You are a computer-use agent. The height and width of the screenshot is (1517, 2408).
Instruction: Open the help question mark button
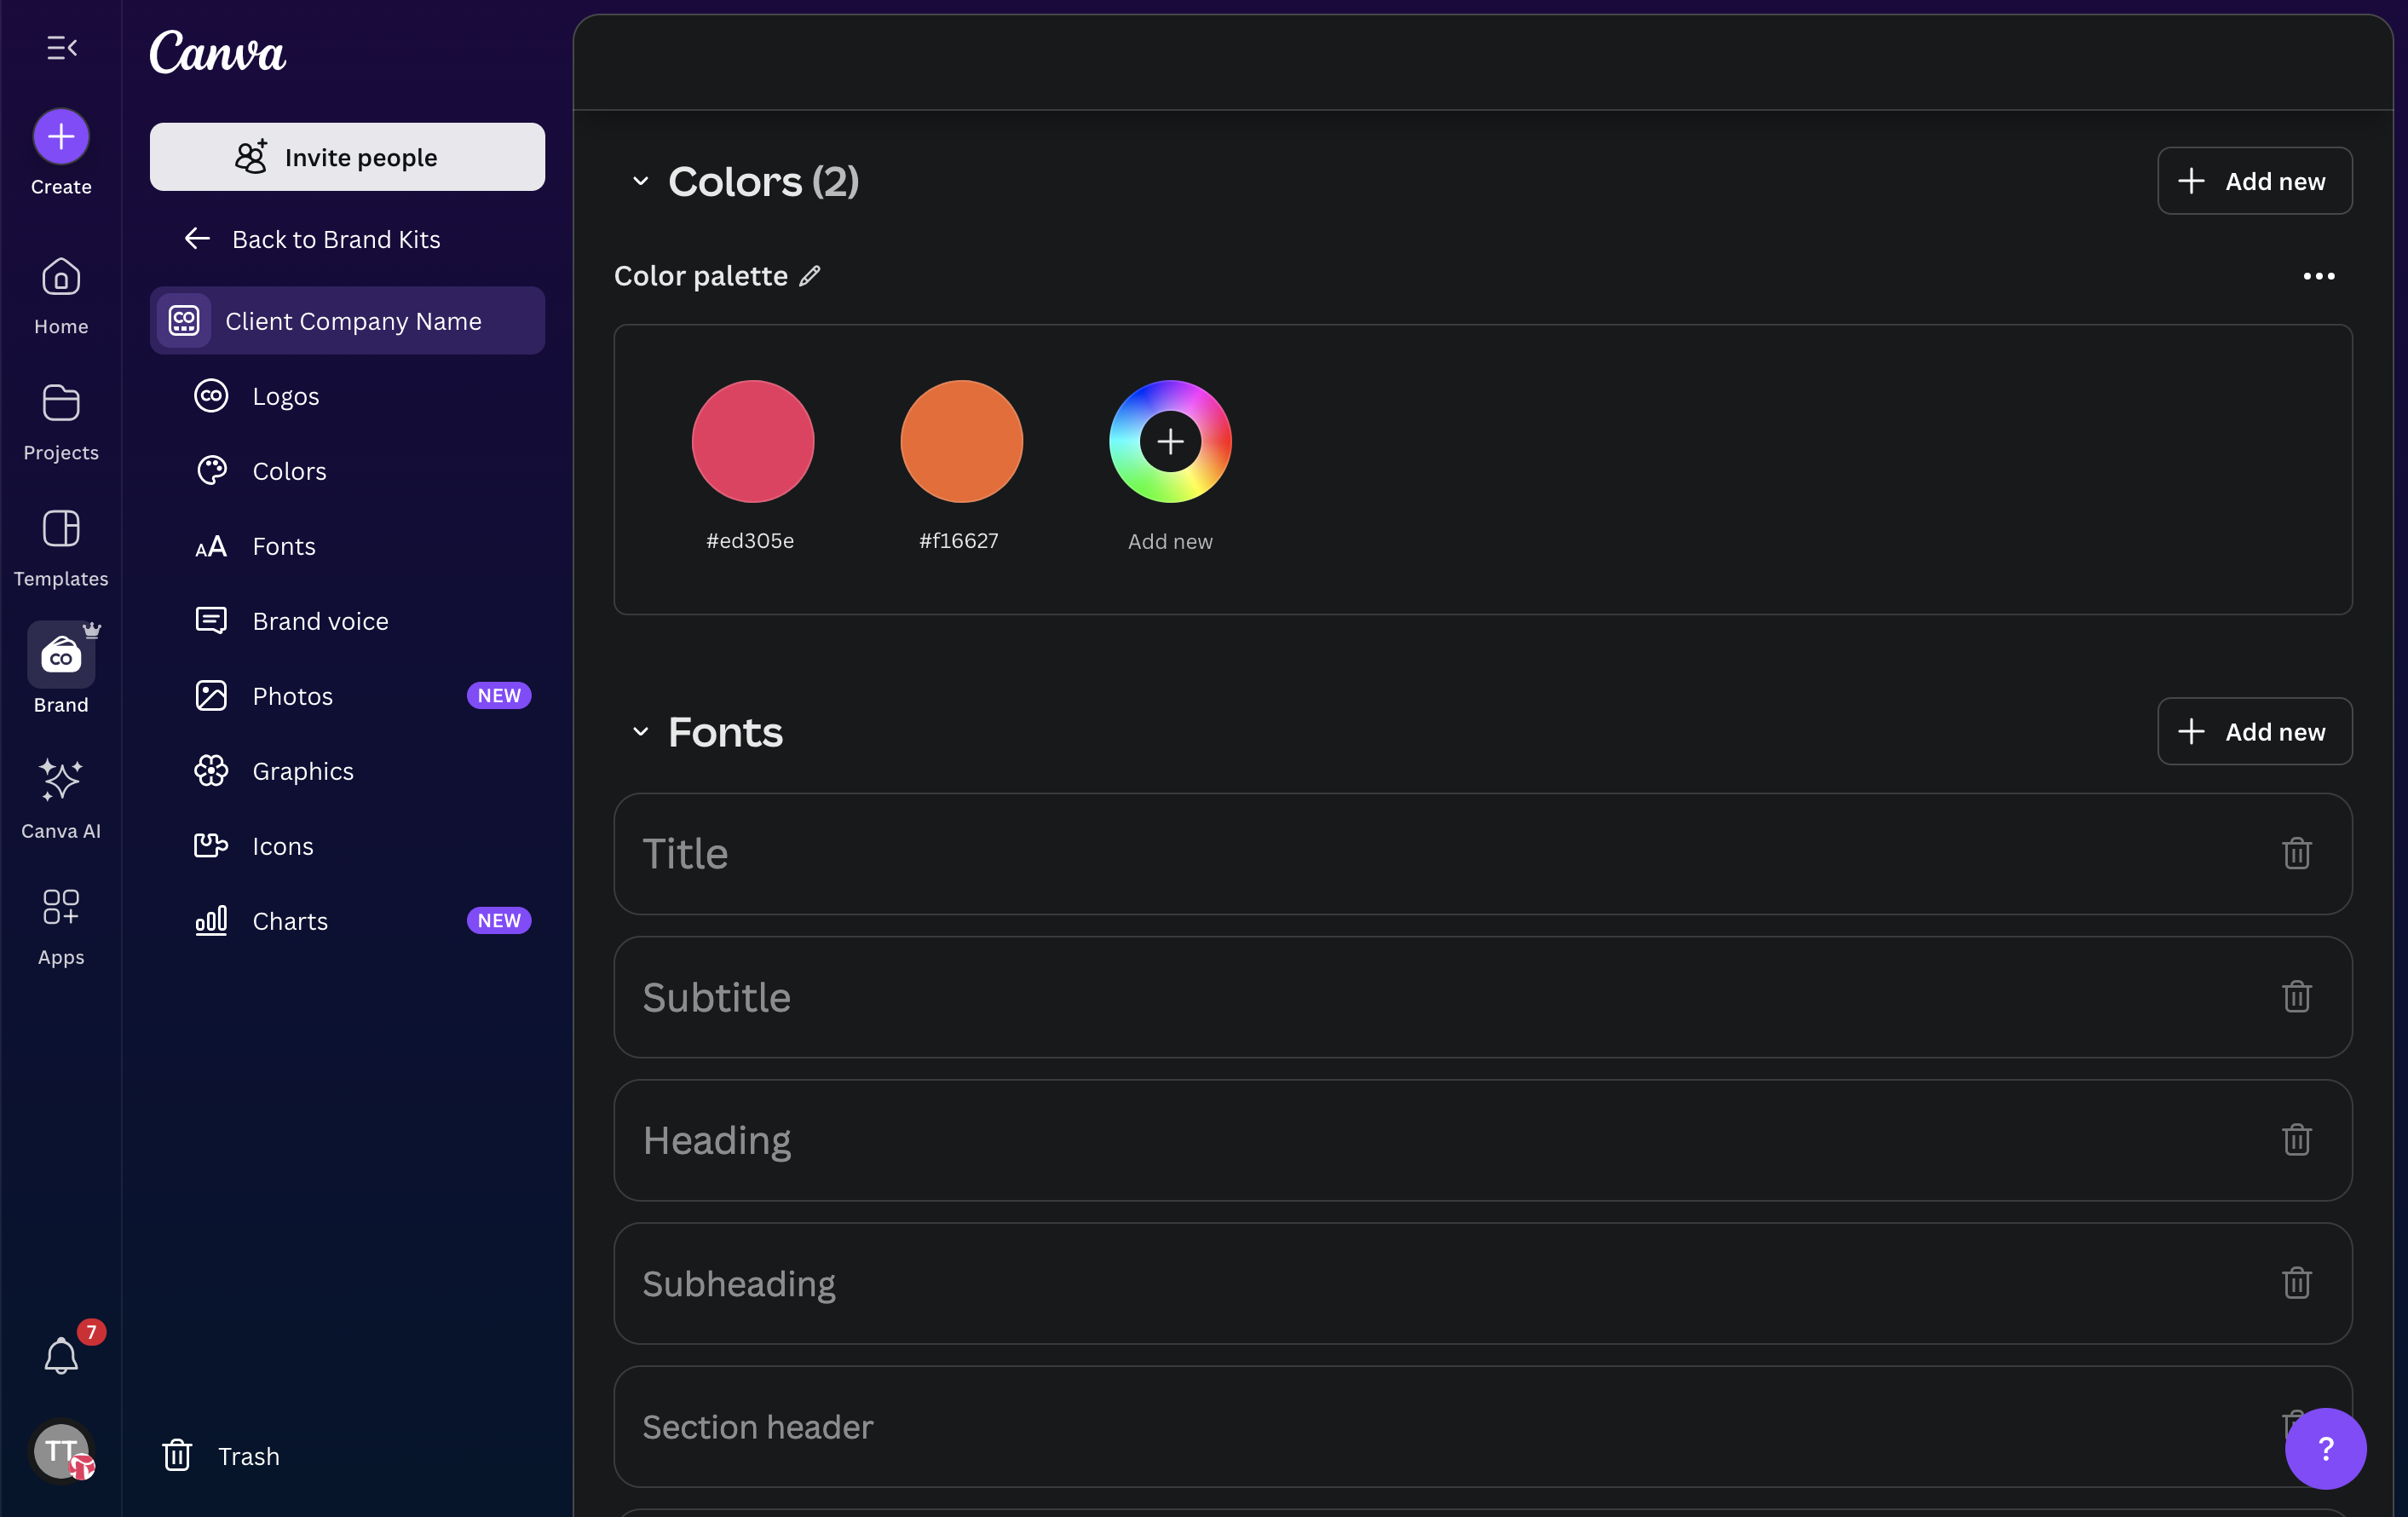[x=2325, y=1448]
